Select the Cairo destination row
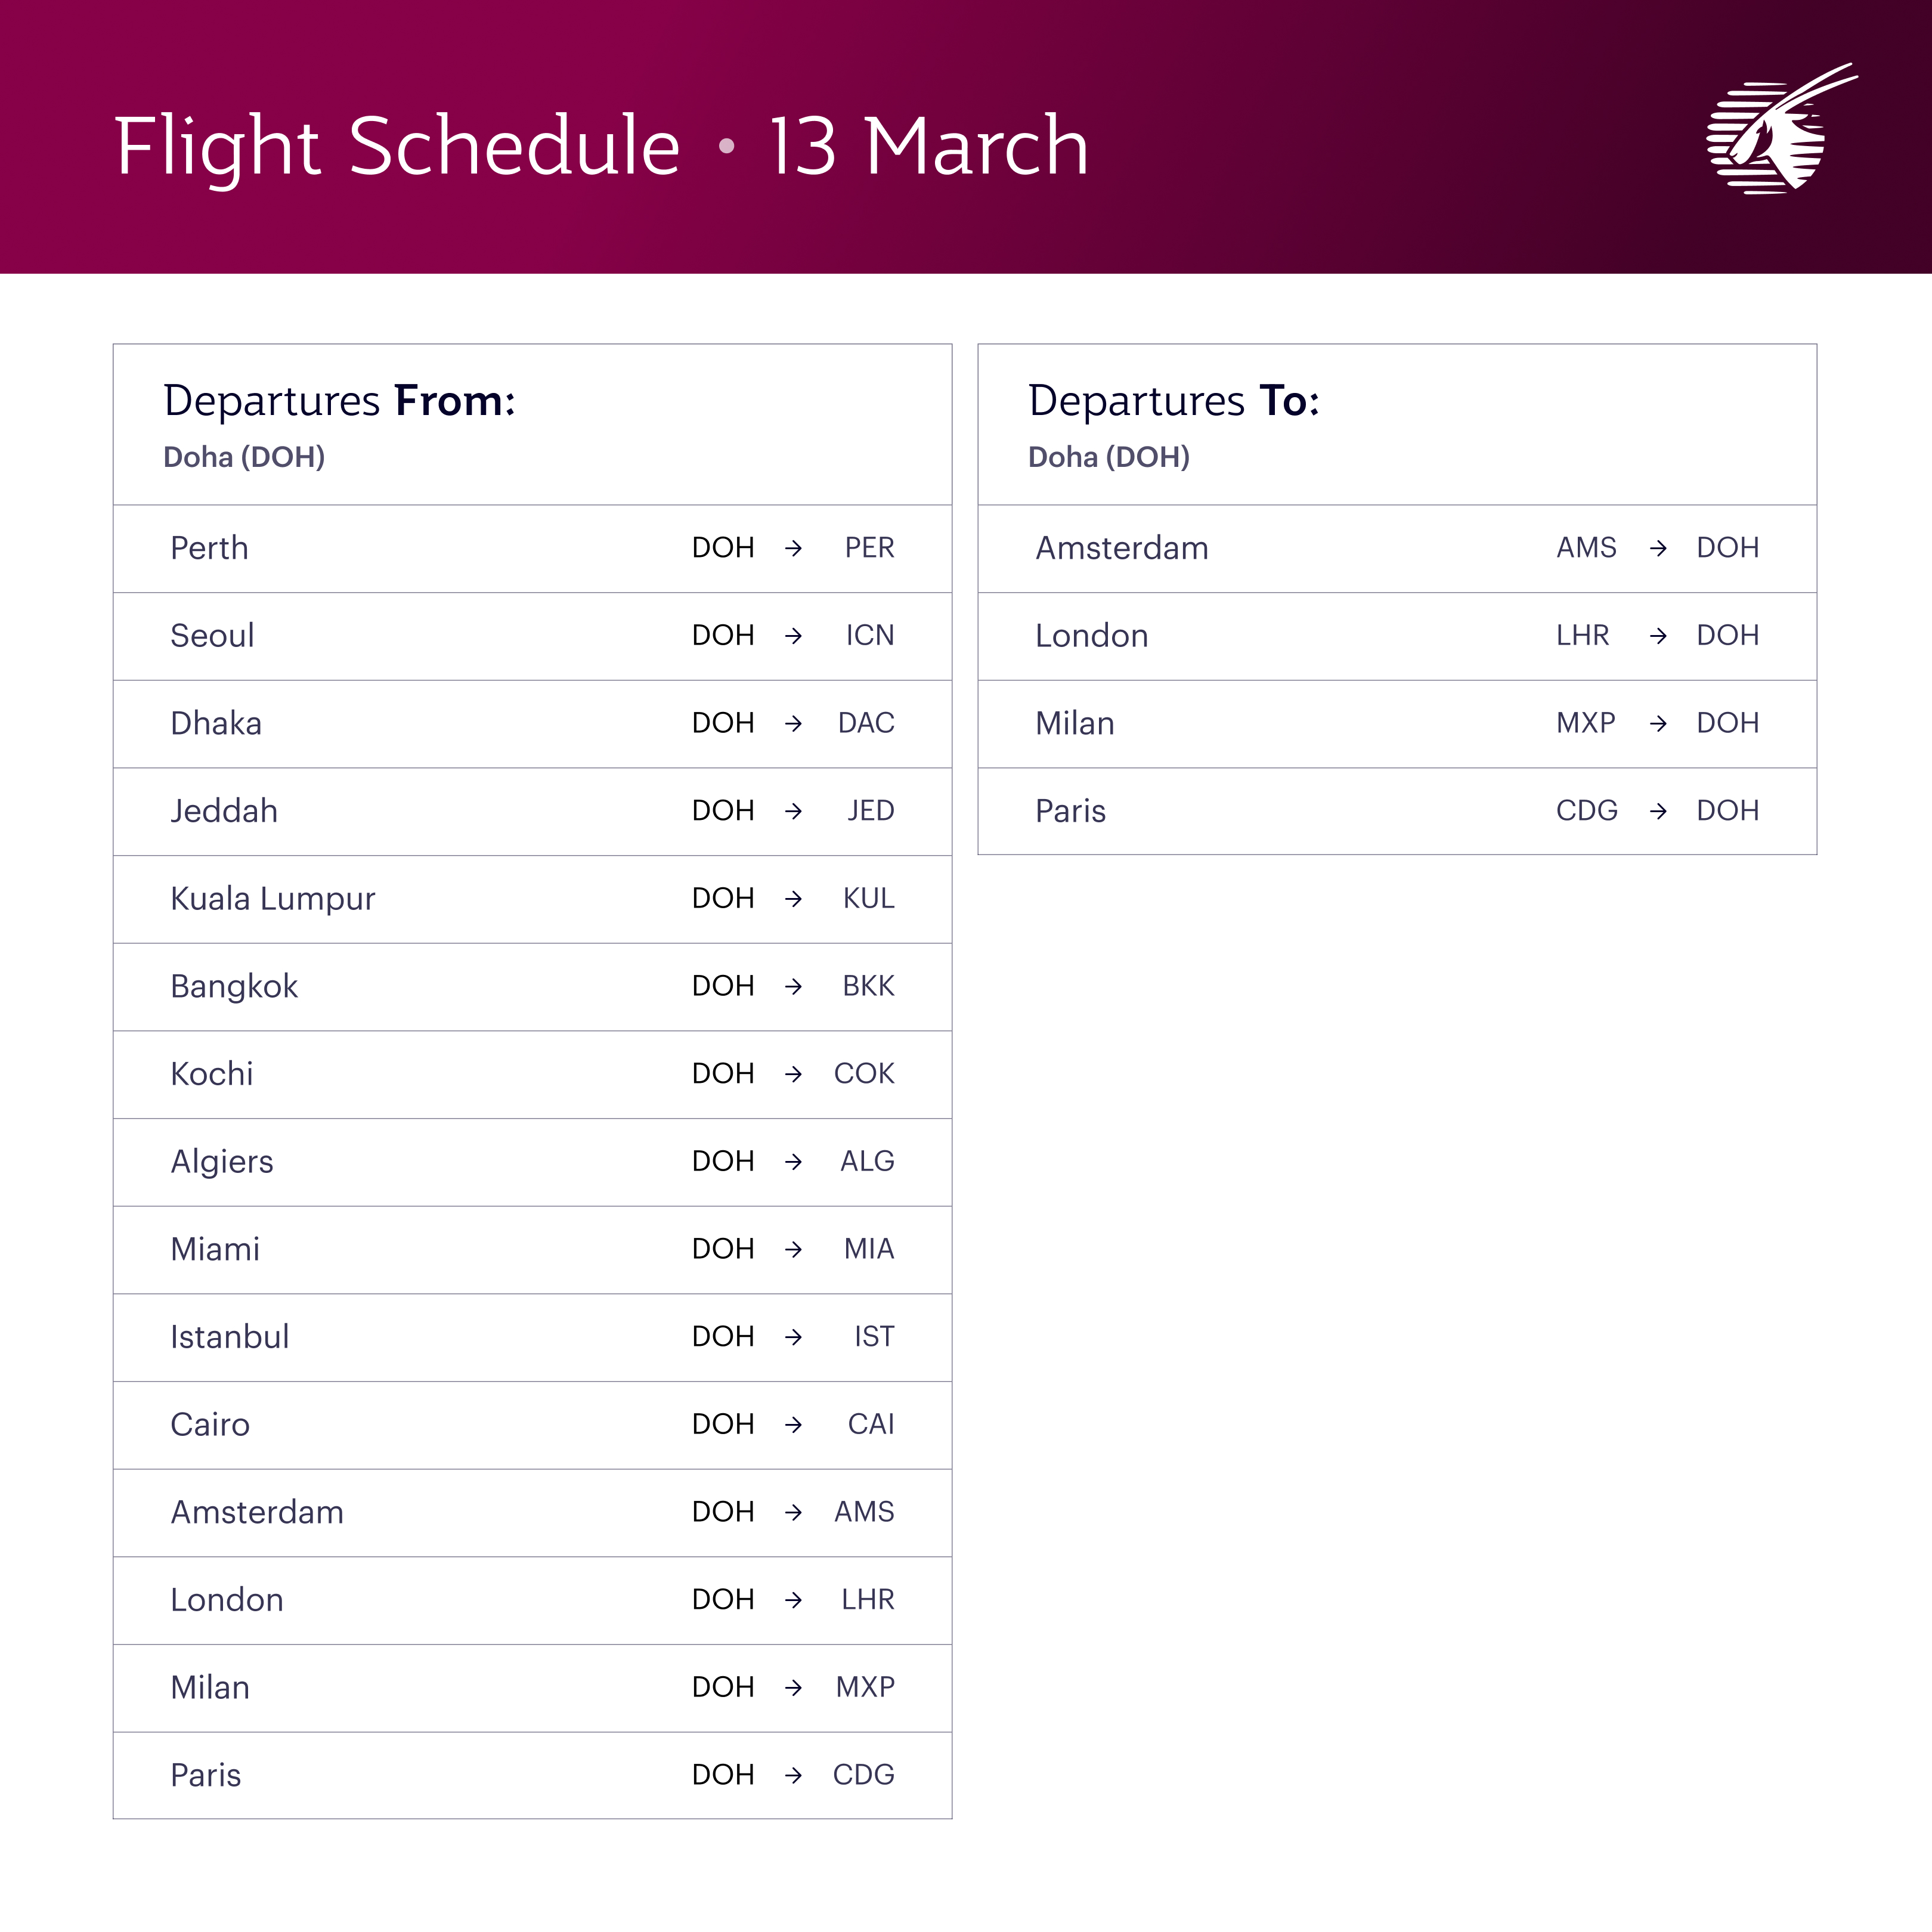Image resolution: width=1932 pixels, height=1932 pixels. tap(210, 1424)
